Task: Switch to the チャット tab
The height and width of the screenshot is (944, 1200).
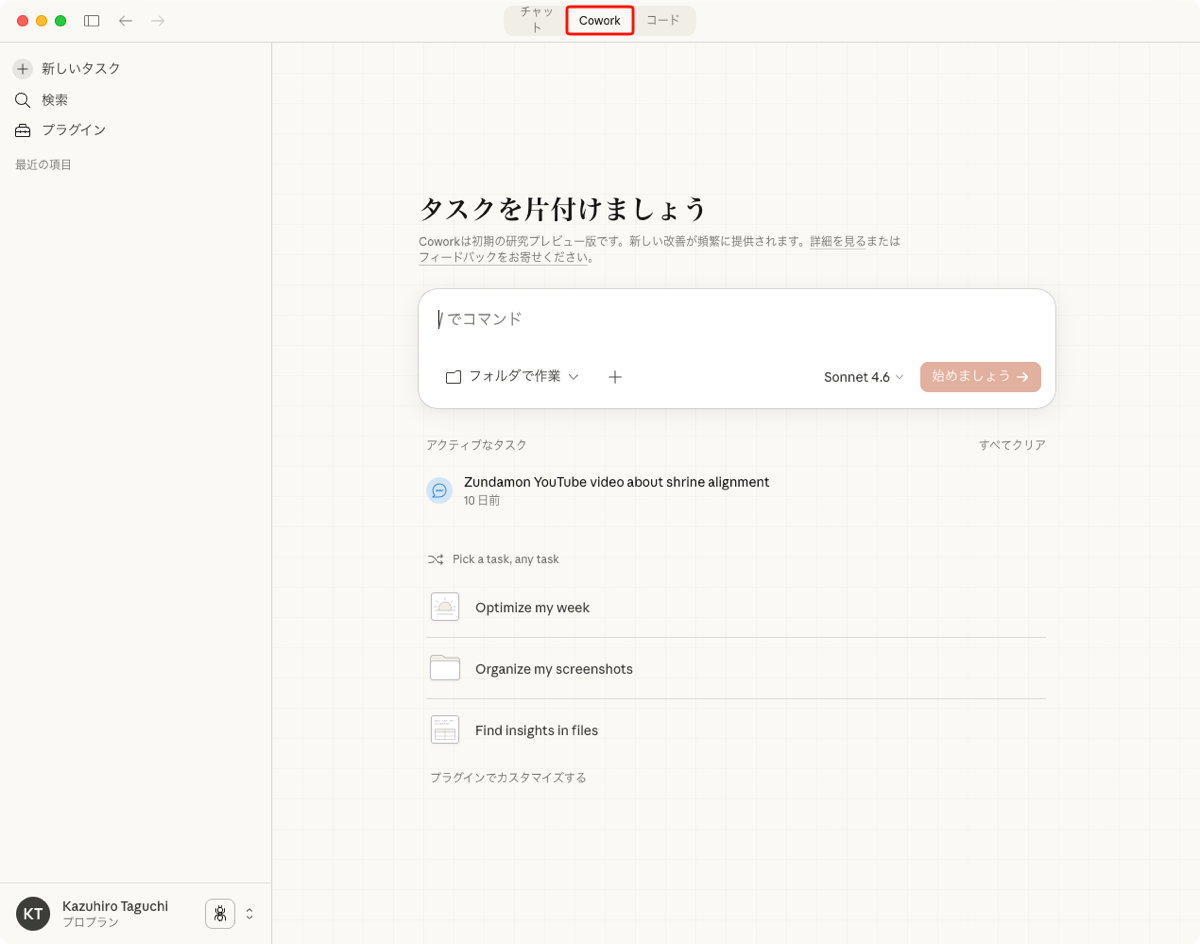Action: click(x=536, y=20)
